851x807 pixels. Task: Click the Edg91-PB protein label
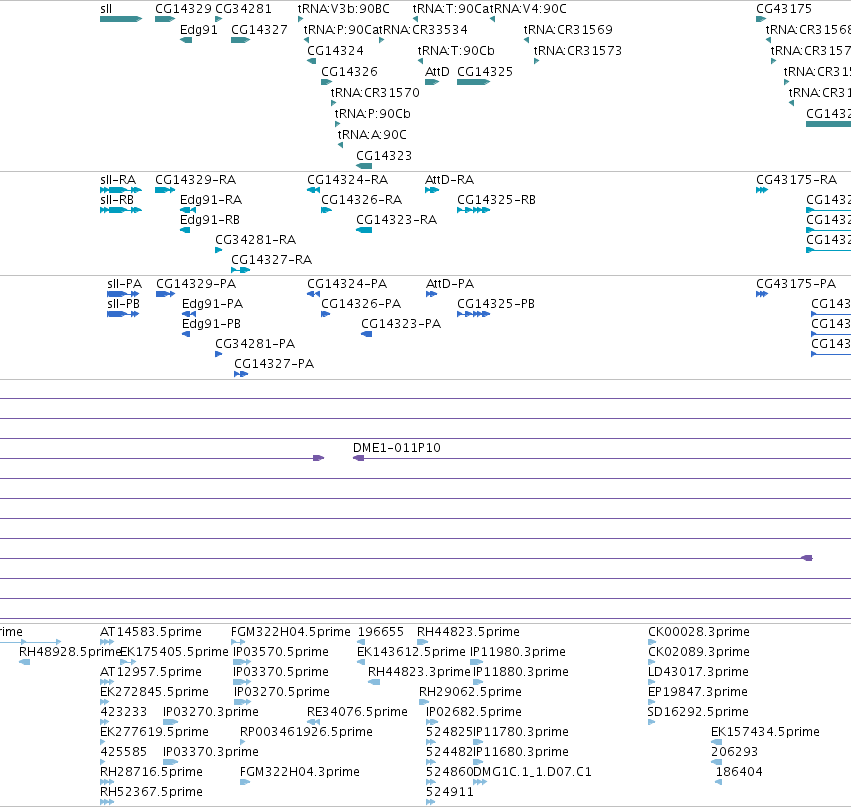211,324
